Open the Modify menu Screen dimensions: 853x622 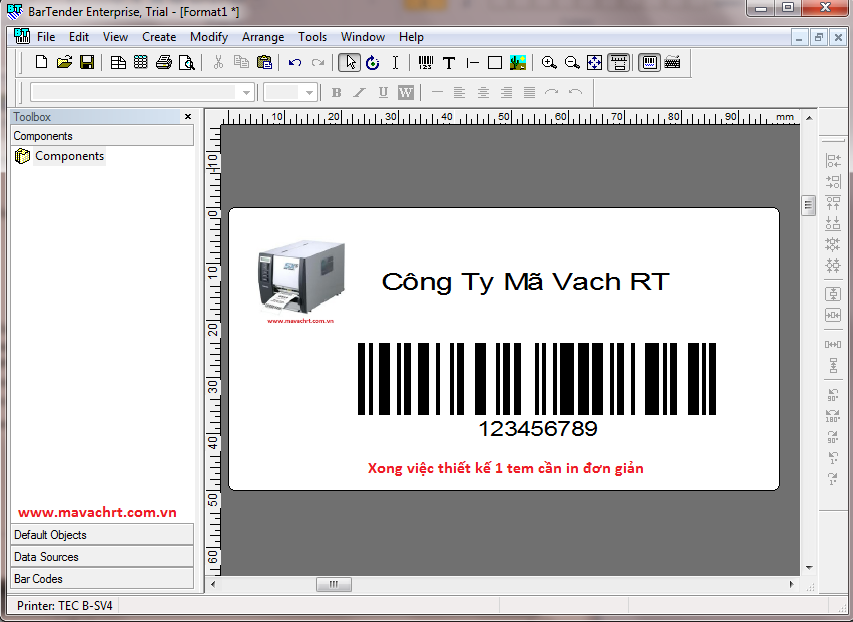pyautogui.click(x=209, y=37)
